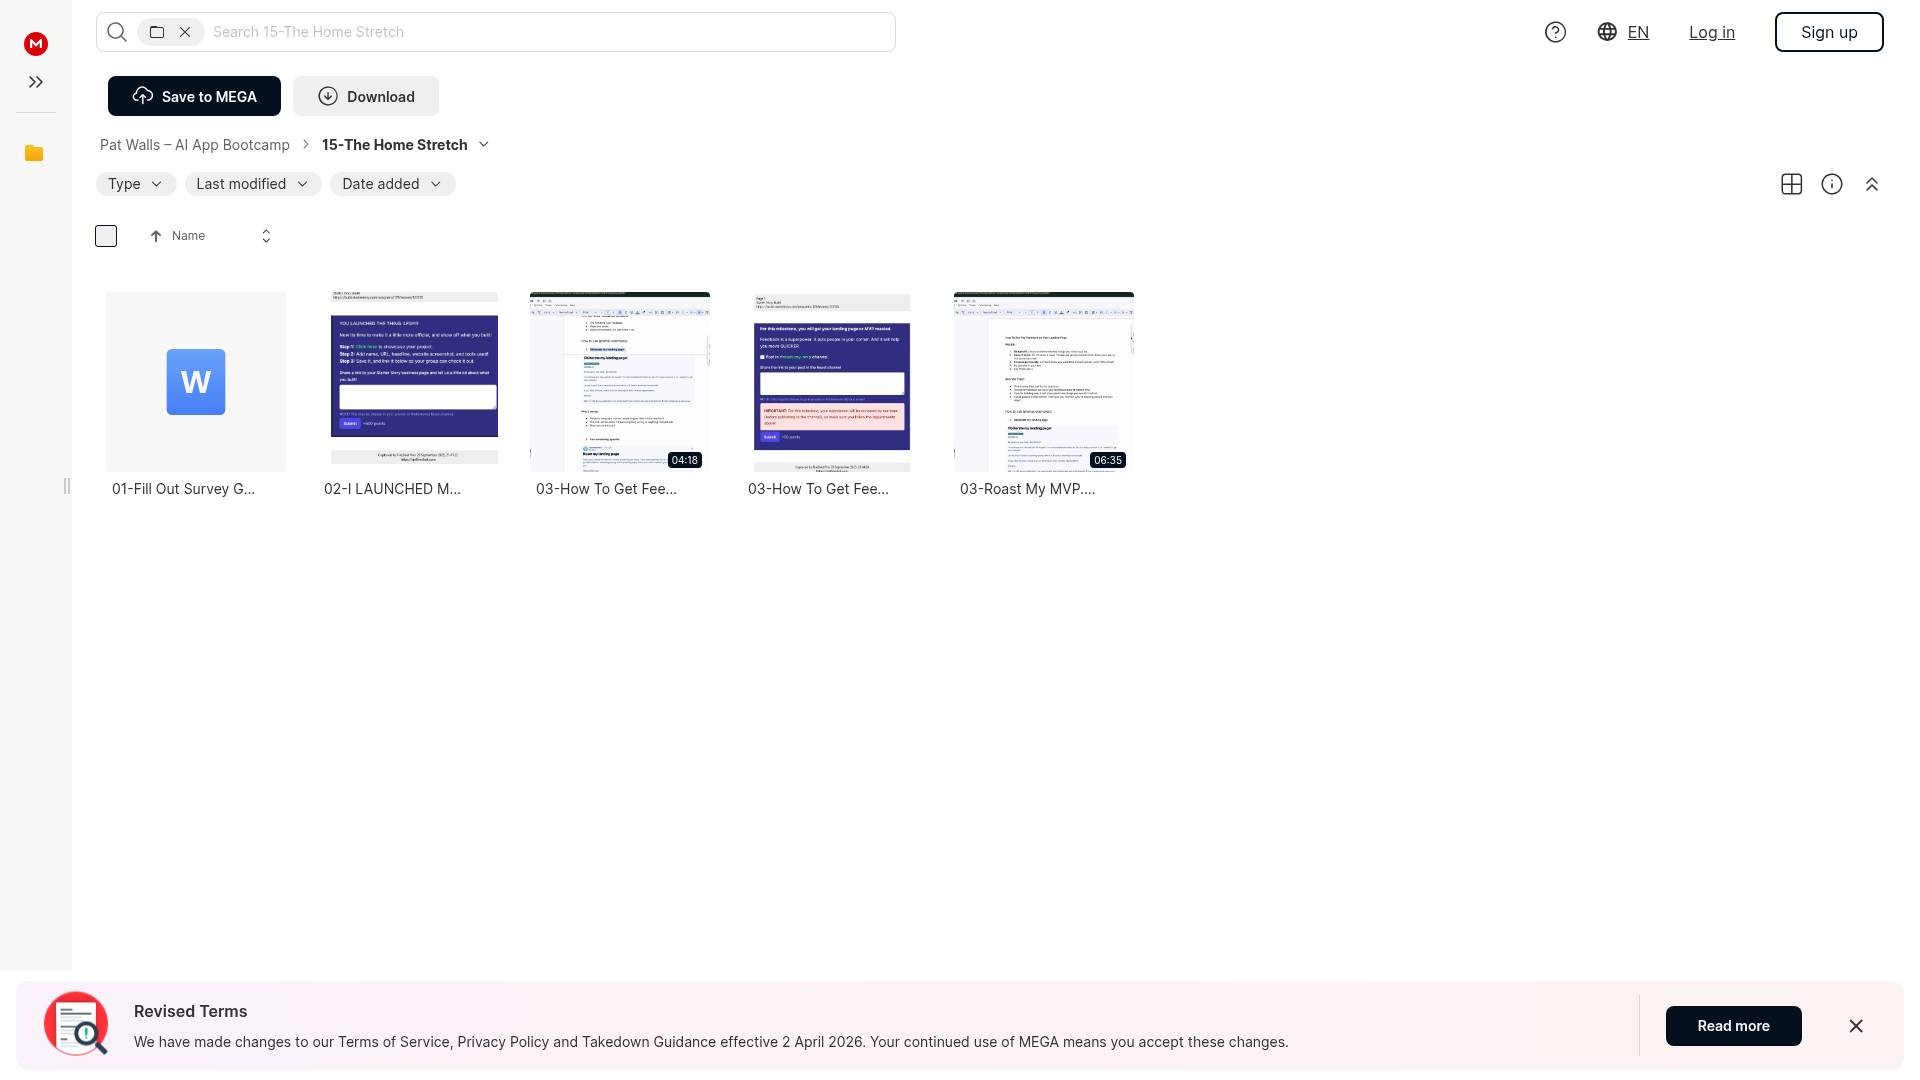1920x1080 pixels.
Task: Click the Log in link
Action: (1711, 32)
